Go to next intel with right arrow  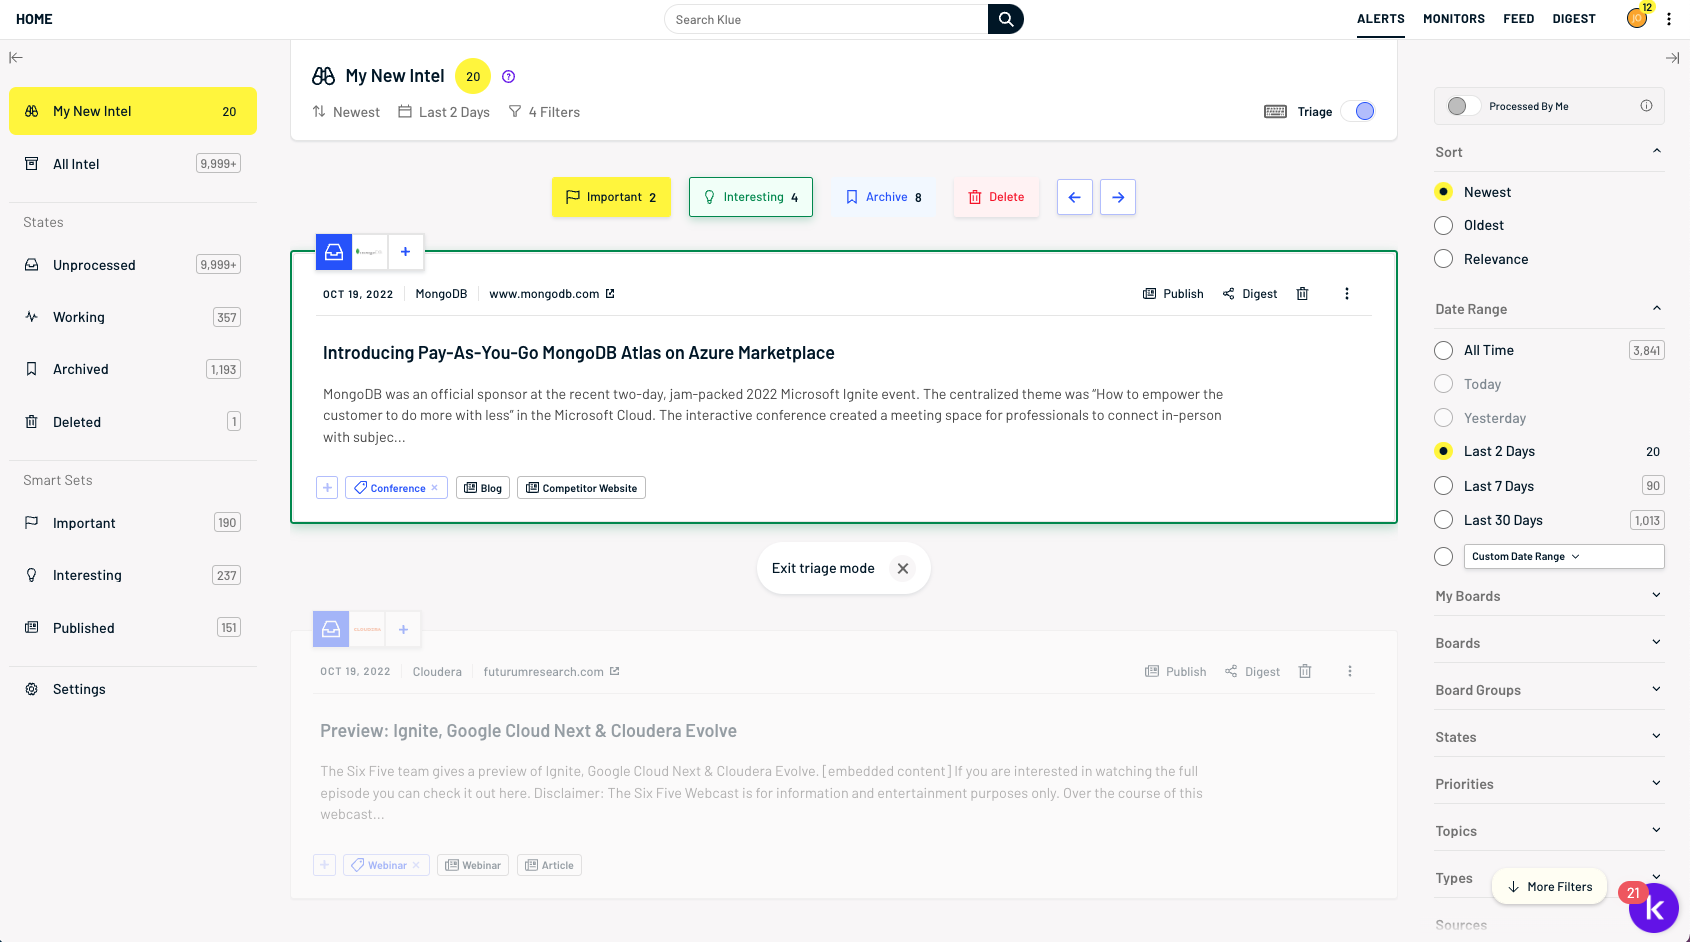1117,197
